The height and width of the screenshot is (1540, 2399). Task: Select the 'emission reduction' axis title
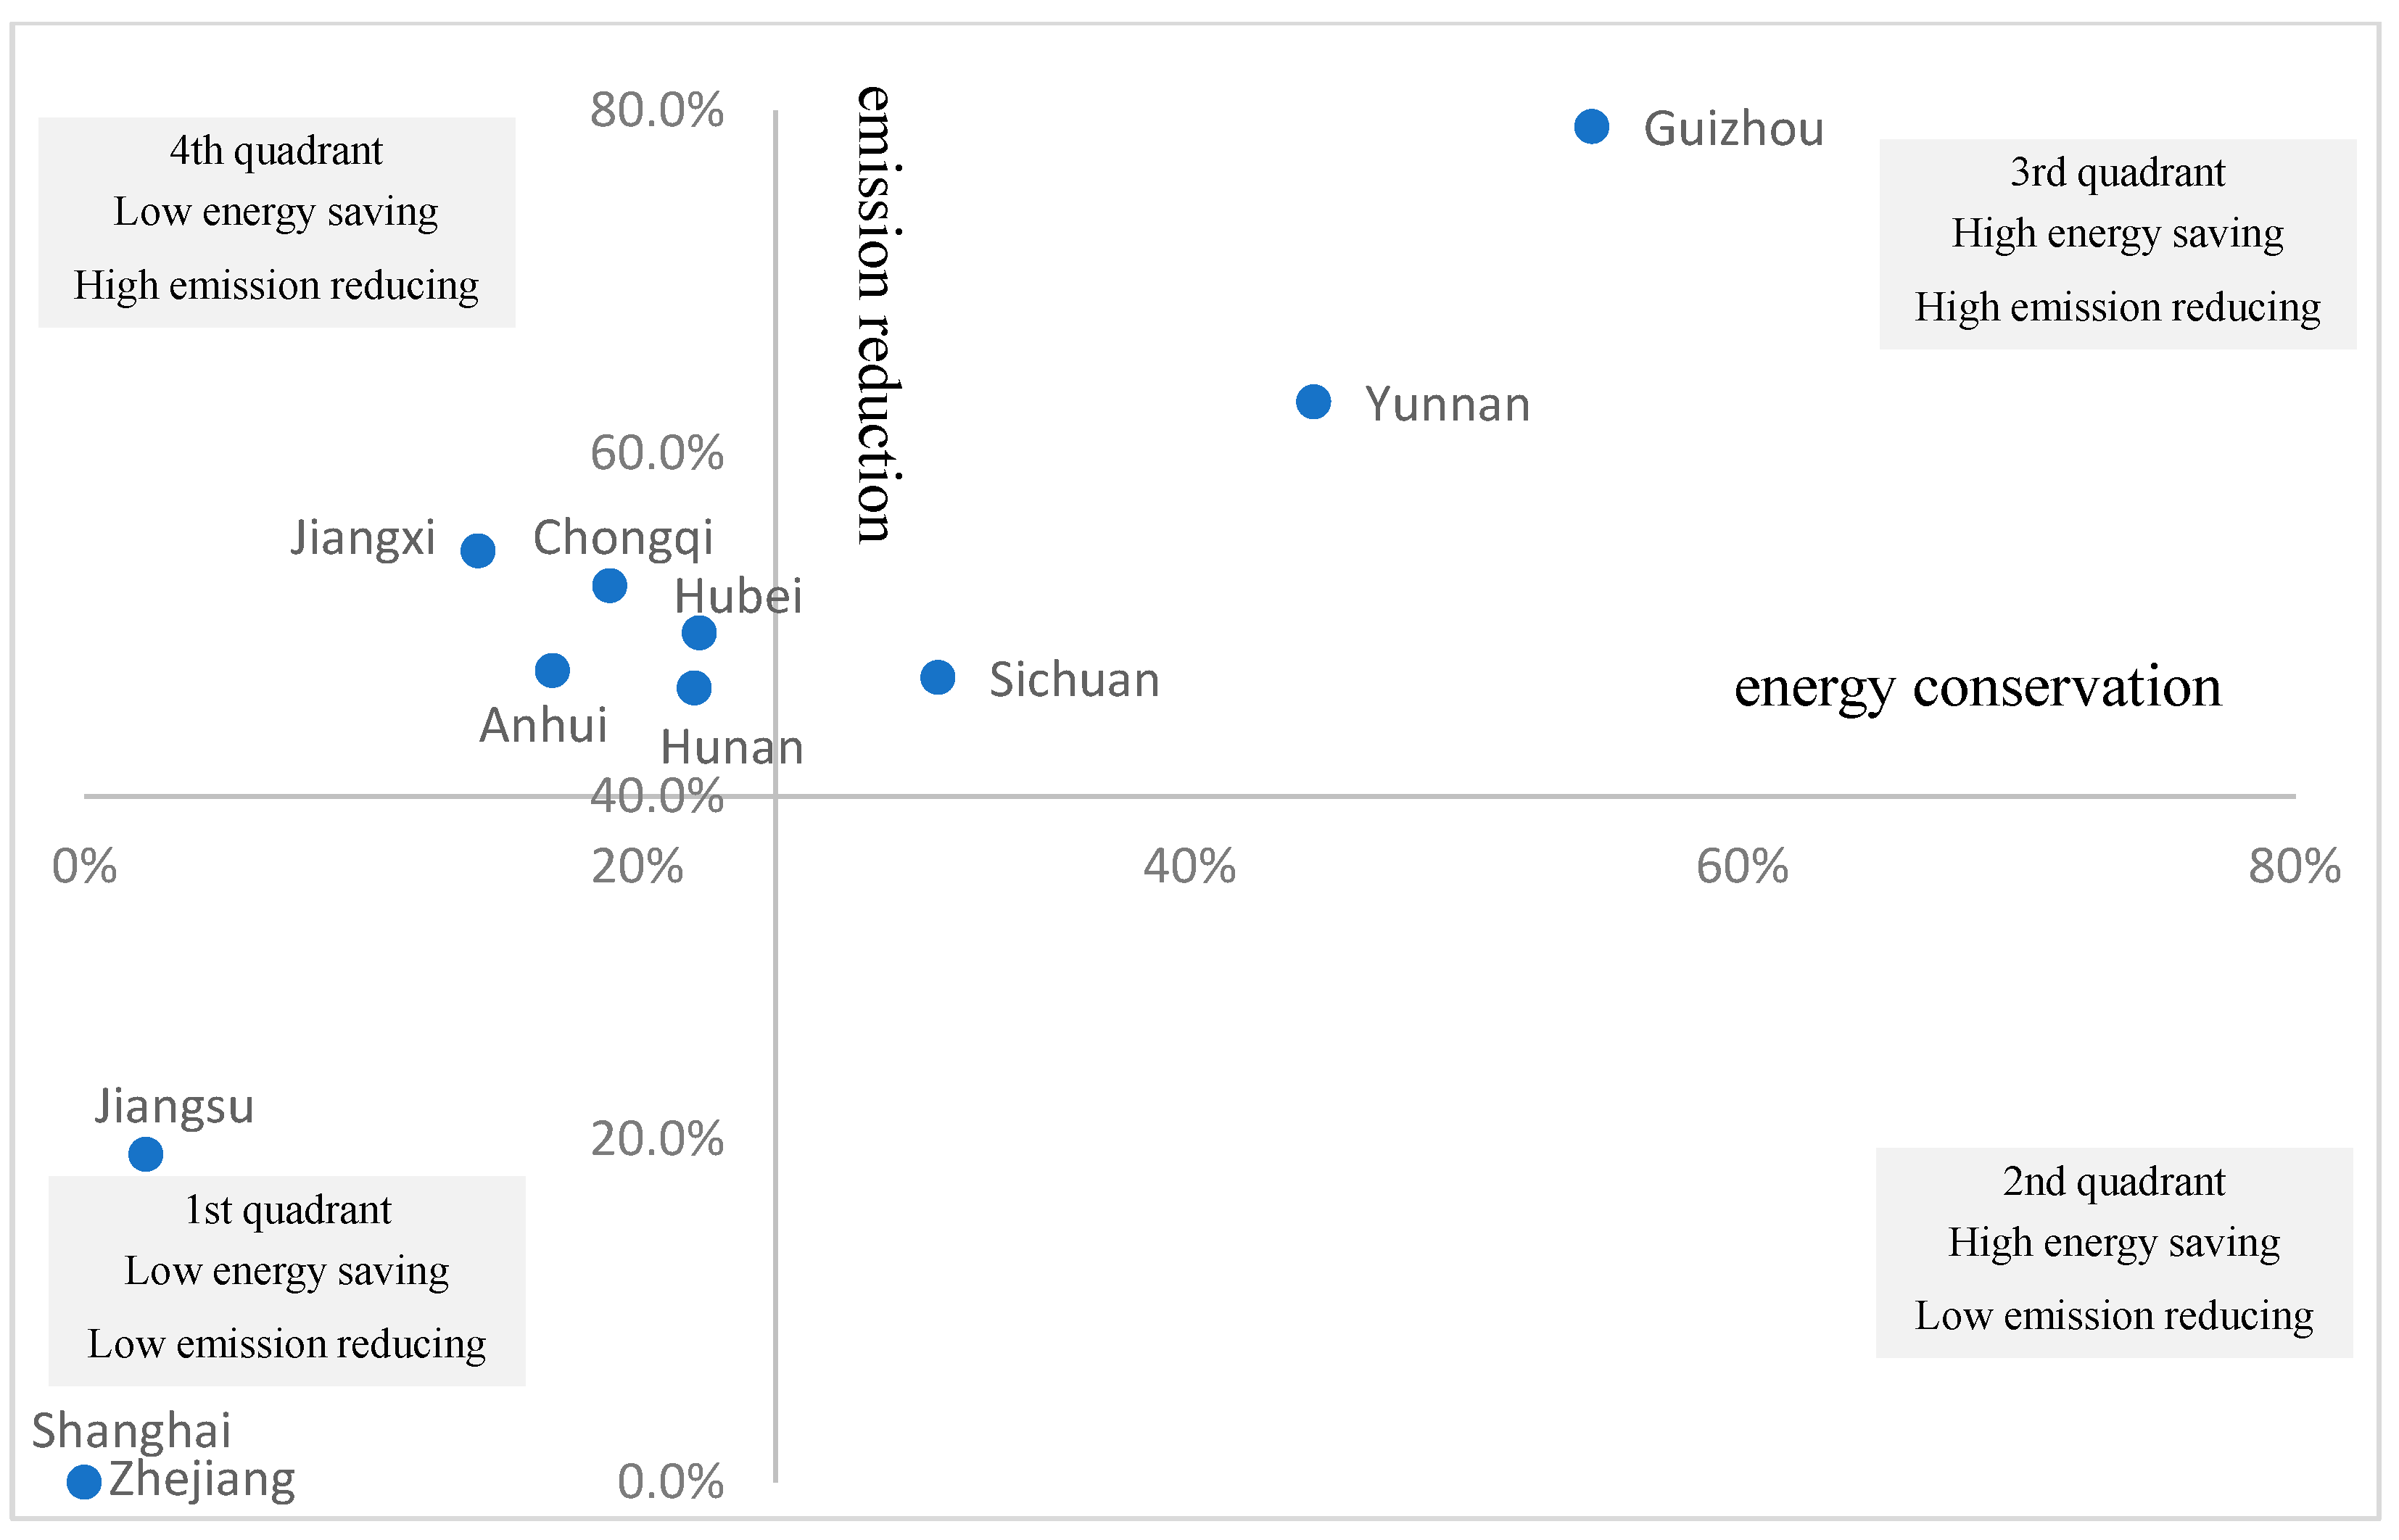(x=875, y=314)
